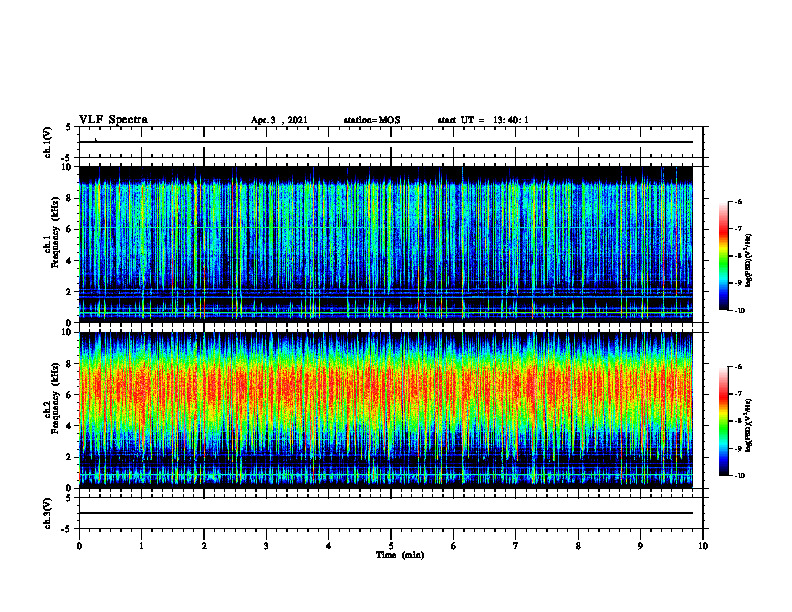Click the "ch.3(V)" axis label
The width and height of the screenshot is (792, 612).
[x=47, y=513]
